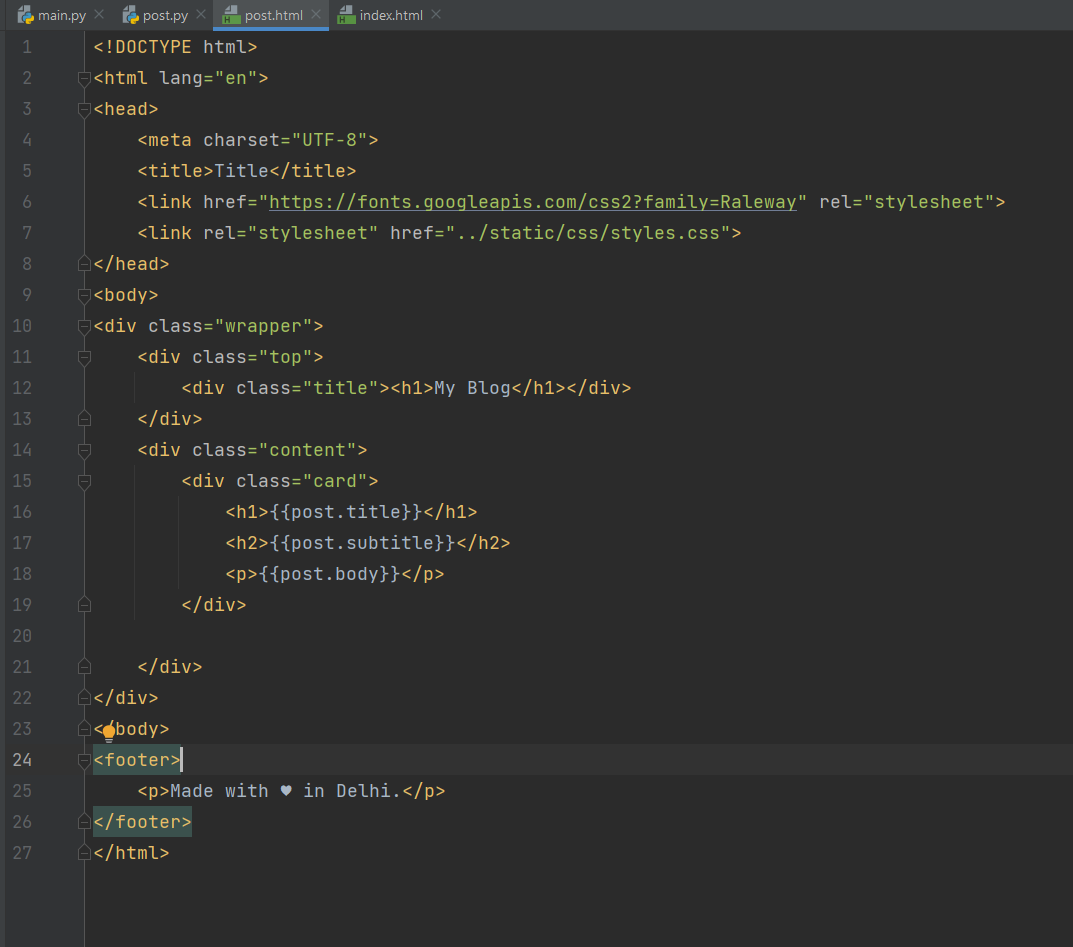This screenshot has height=947, width=1073.
Task: Collapse the head section fold on line 3
Action: click(x=84, y=109)
